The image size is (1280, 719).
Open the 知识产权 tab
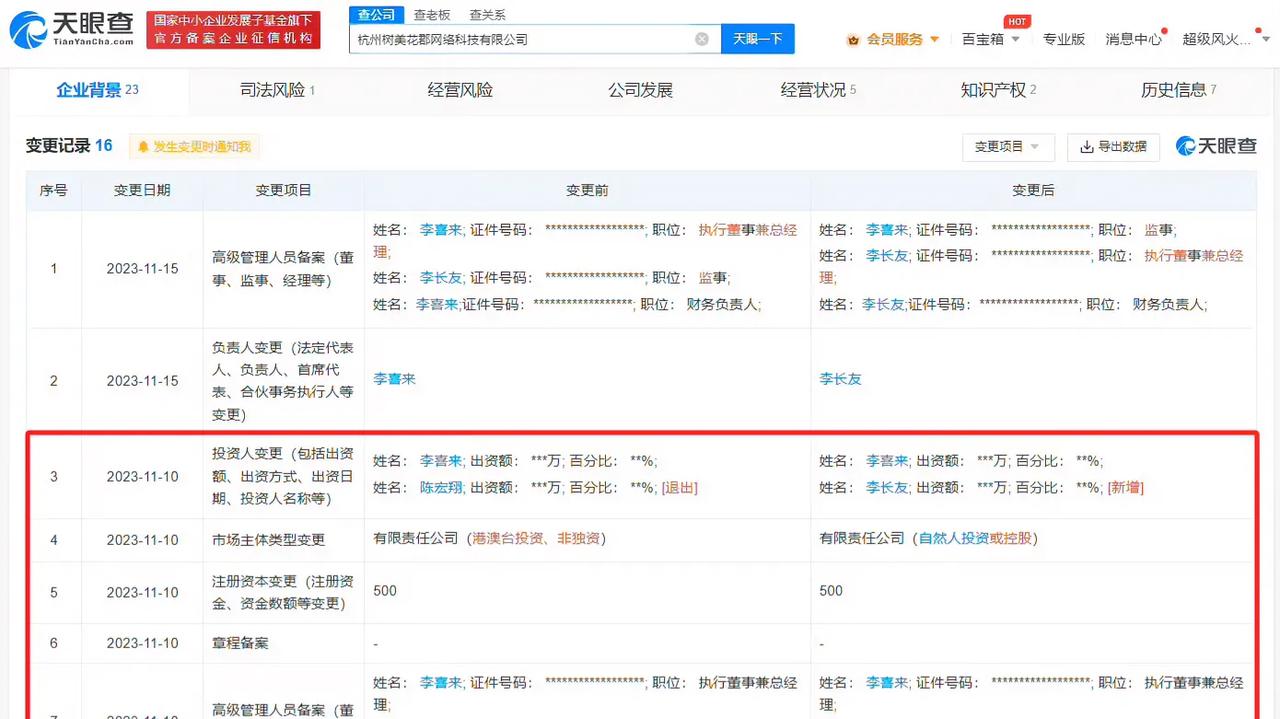998,90
